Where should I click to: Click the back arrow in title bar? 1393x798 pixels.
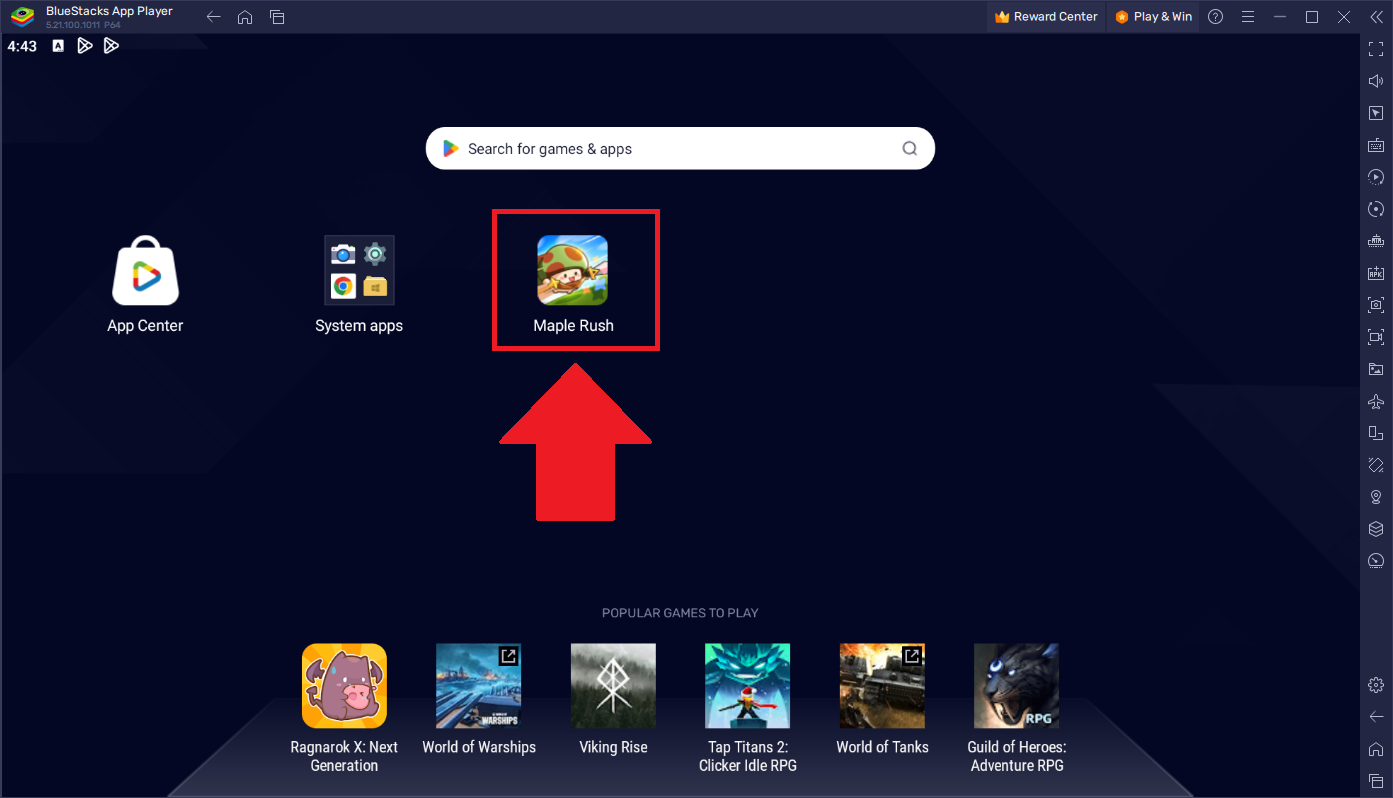[213, 17]
